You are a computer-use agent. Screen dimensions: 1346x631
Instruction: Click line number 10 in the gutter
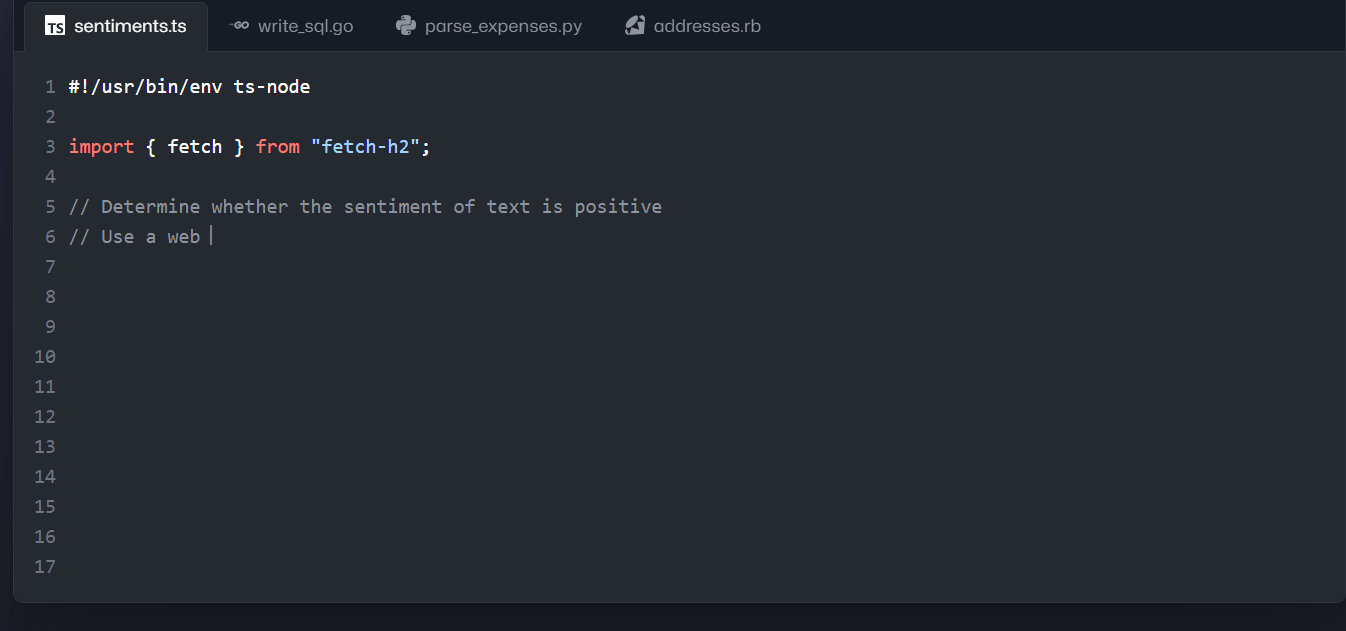coord(45,357)
